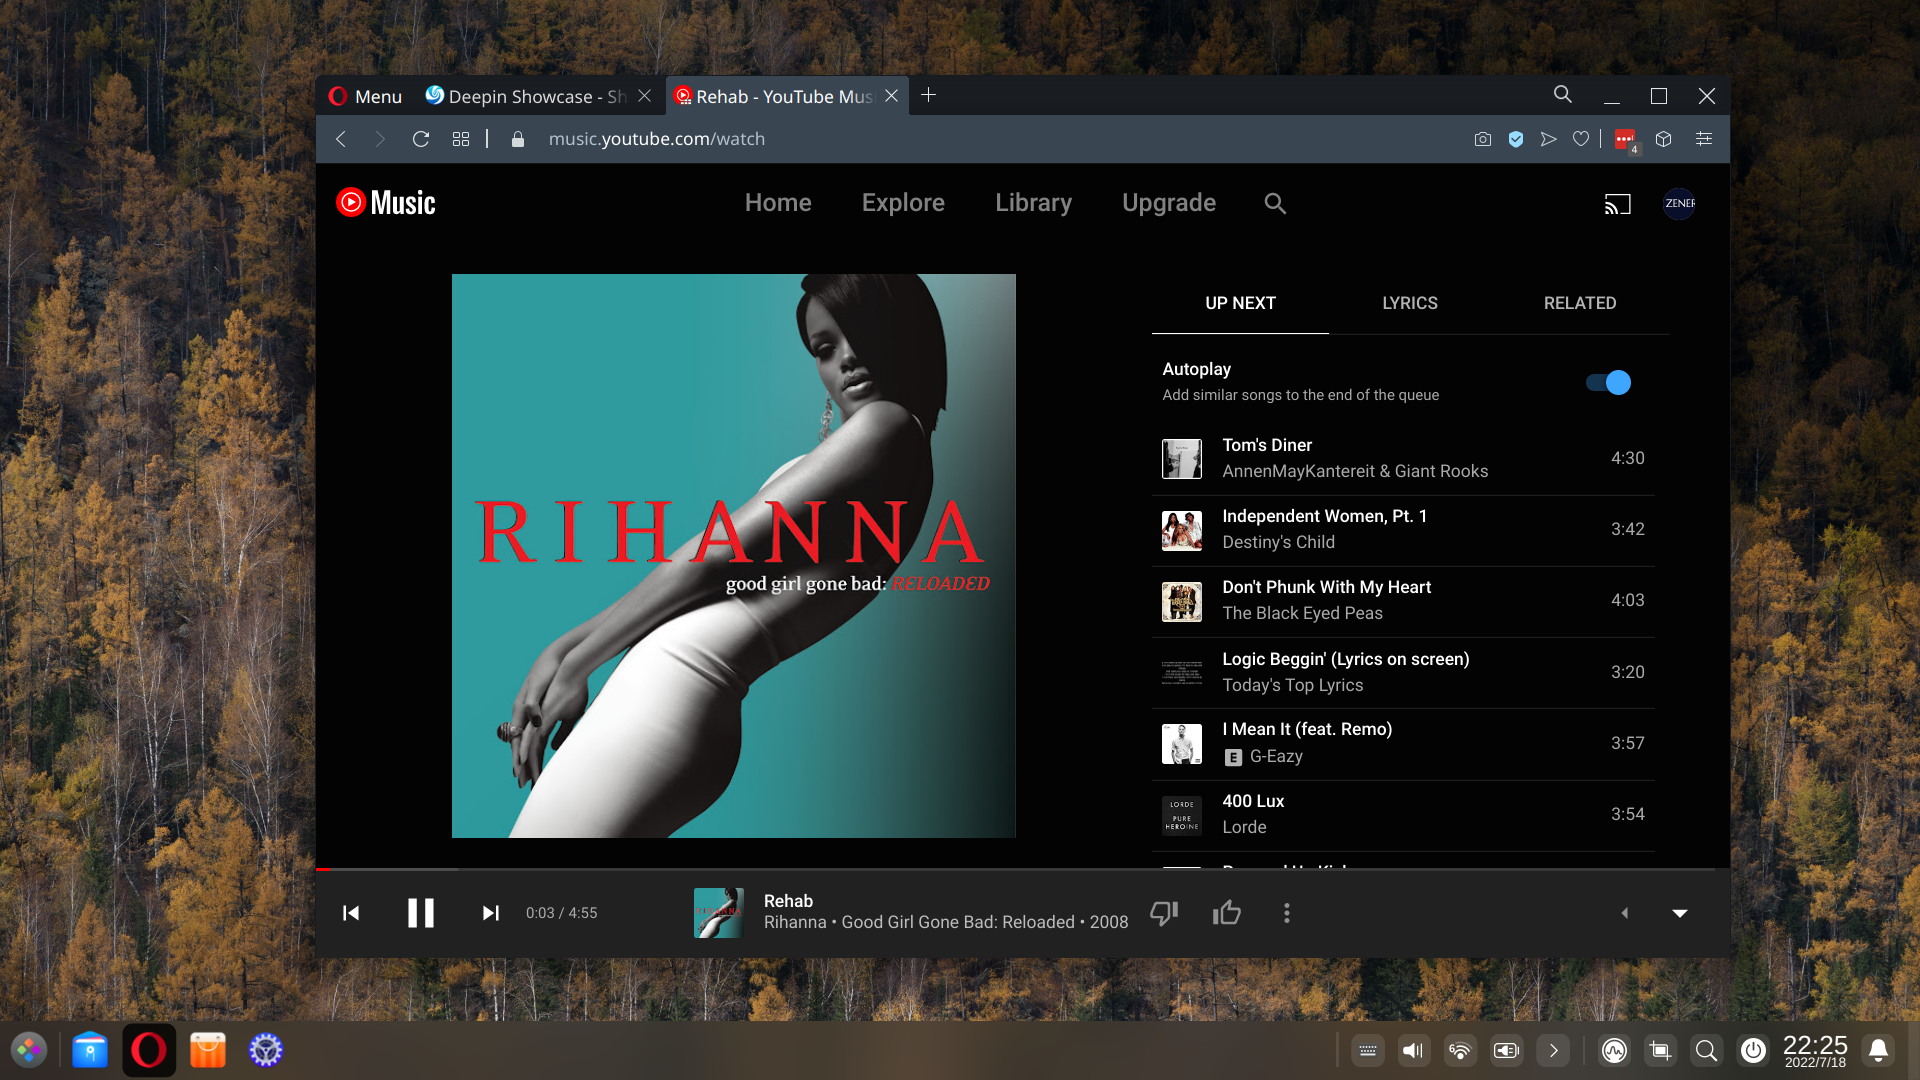Open the Opera Menu button
The width and height of the screenshot is (1920, 1080).
365,96
